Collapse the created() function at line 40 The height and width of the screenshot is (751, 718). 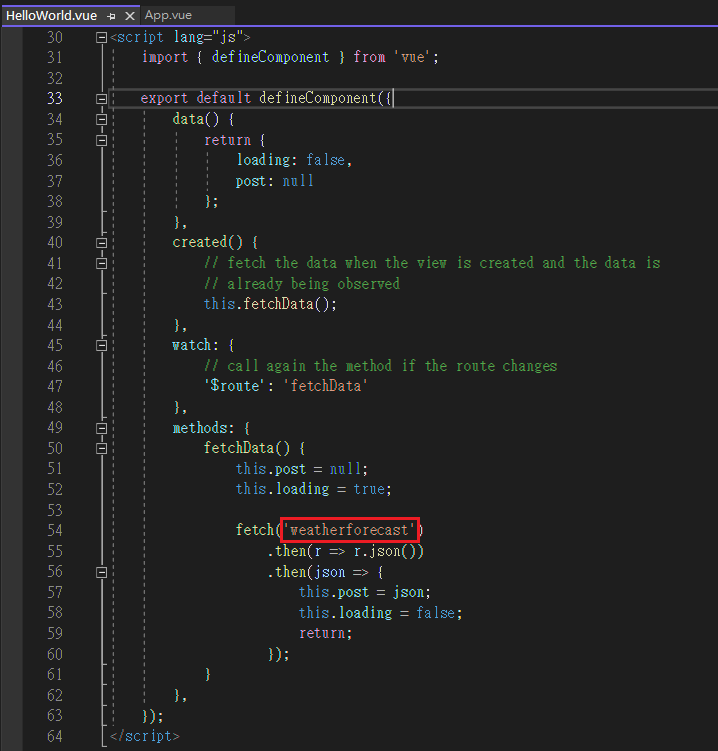point(101,243)
